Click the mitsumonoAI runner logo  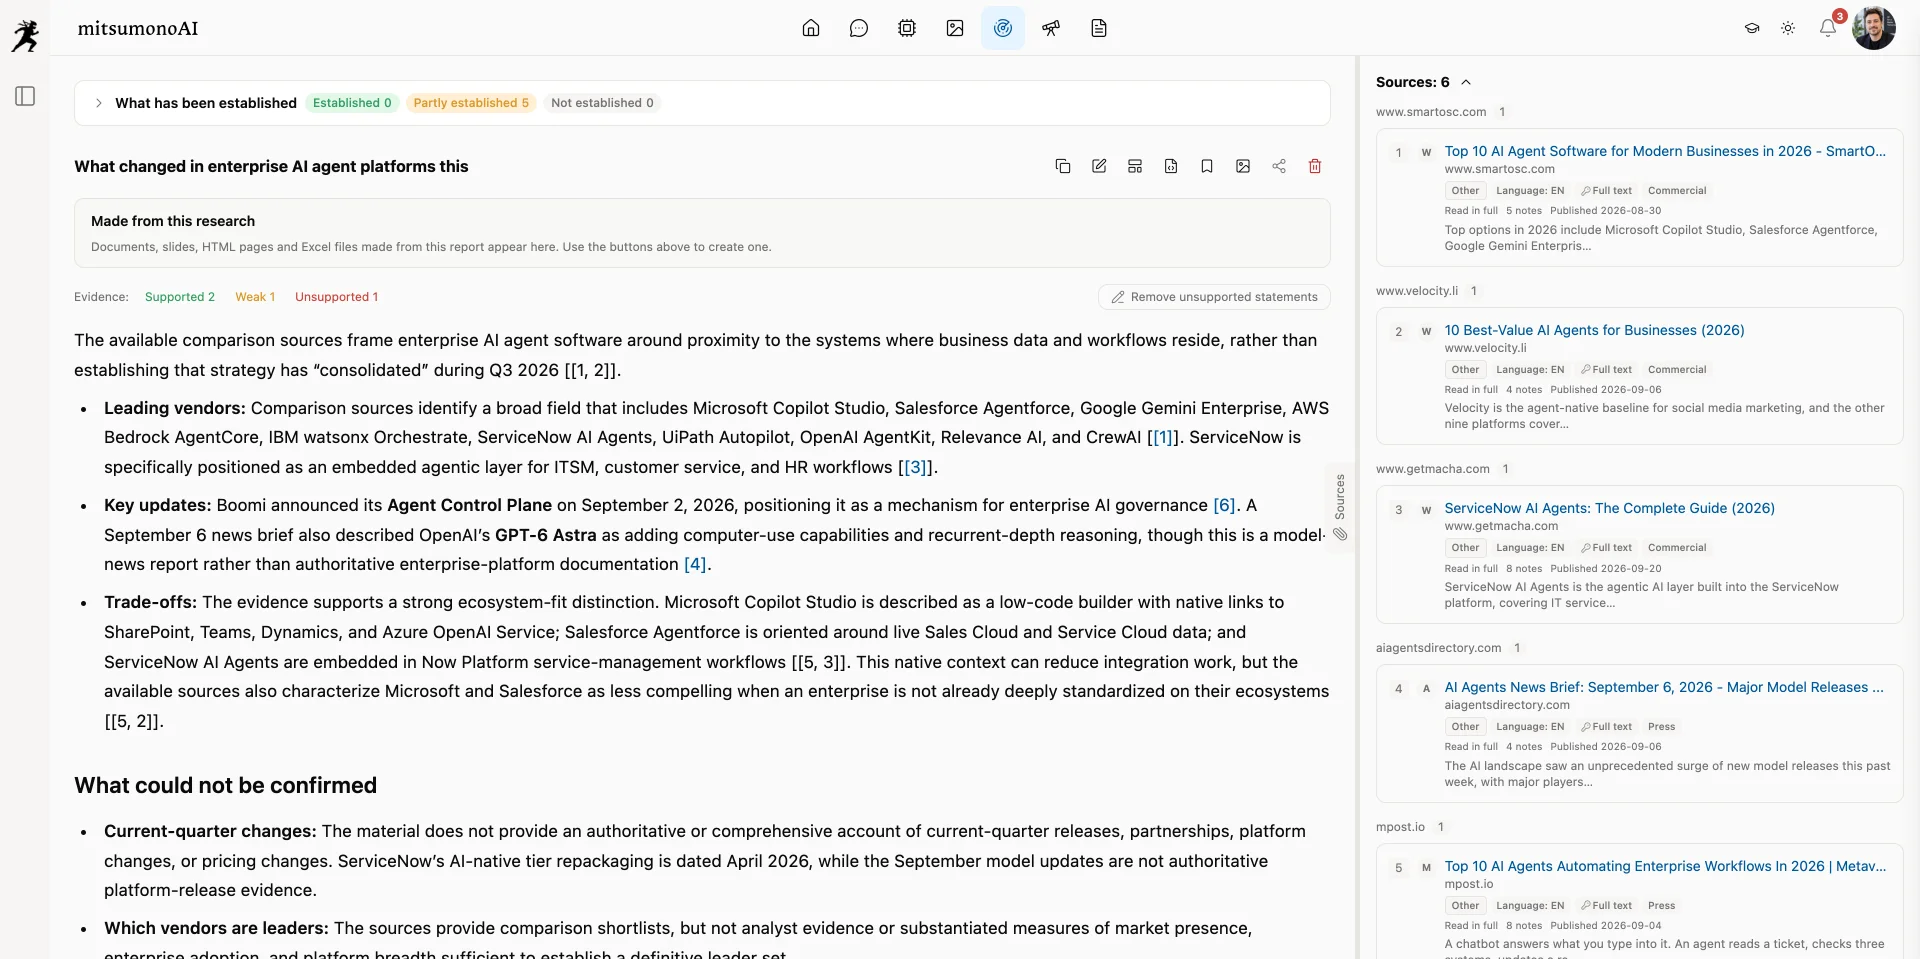(25, 35)
